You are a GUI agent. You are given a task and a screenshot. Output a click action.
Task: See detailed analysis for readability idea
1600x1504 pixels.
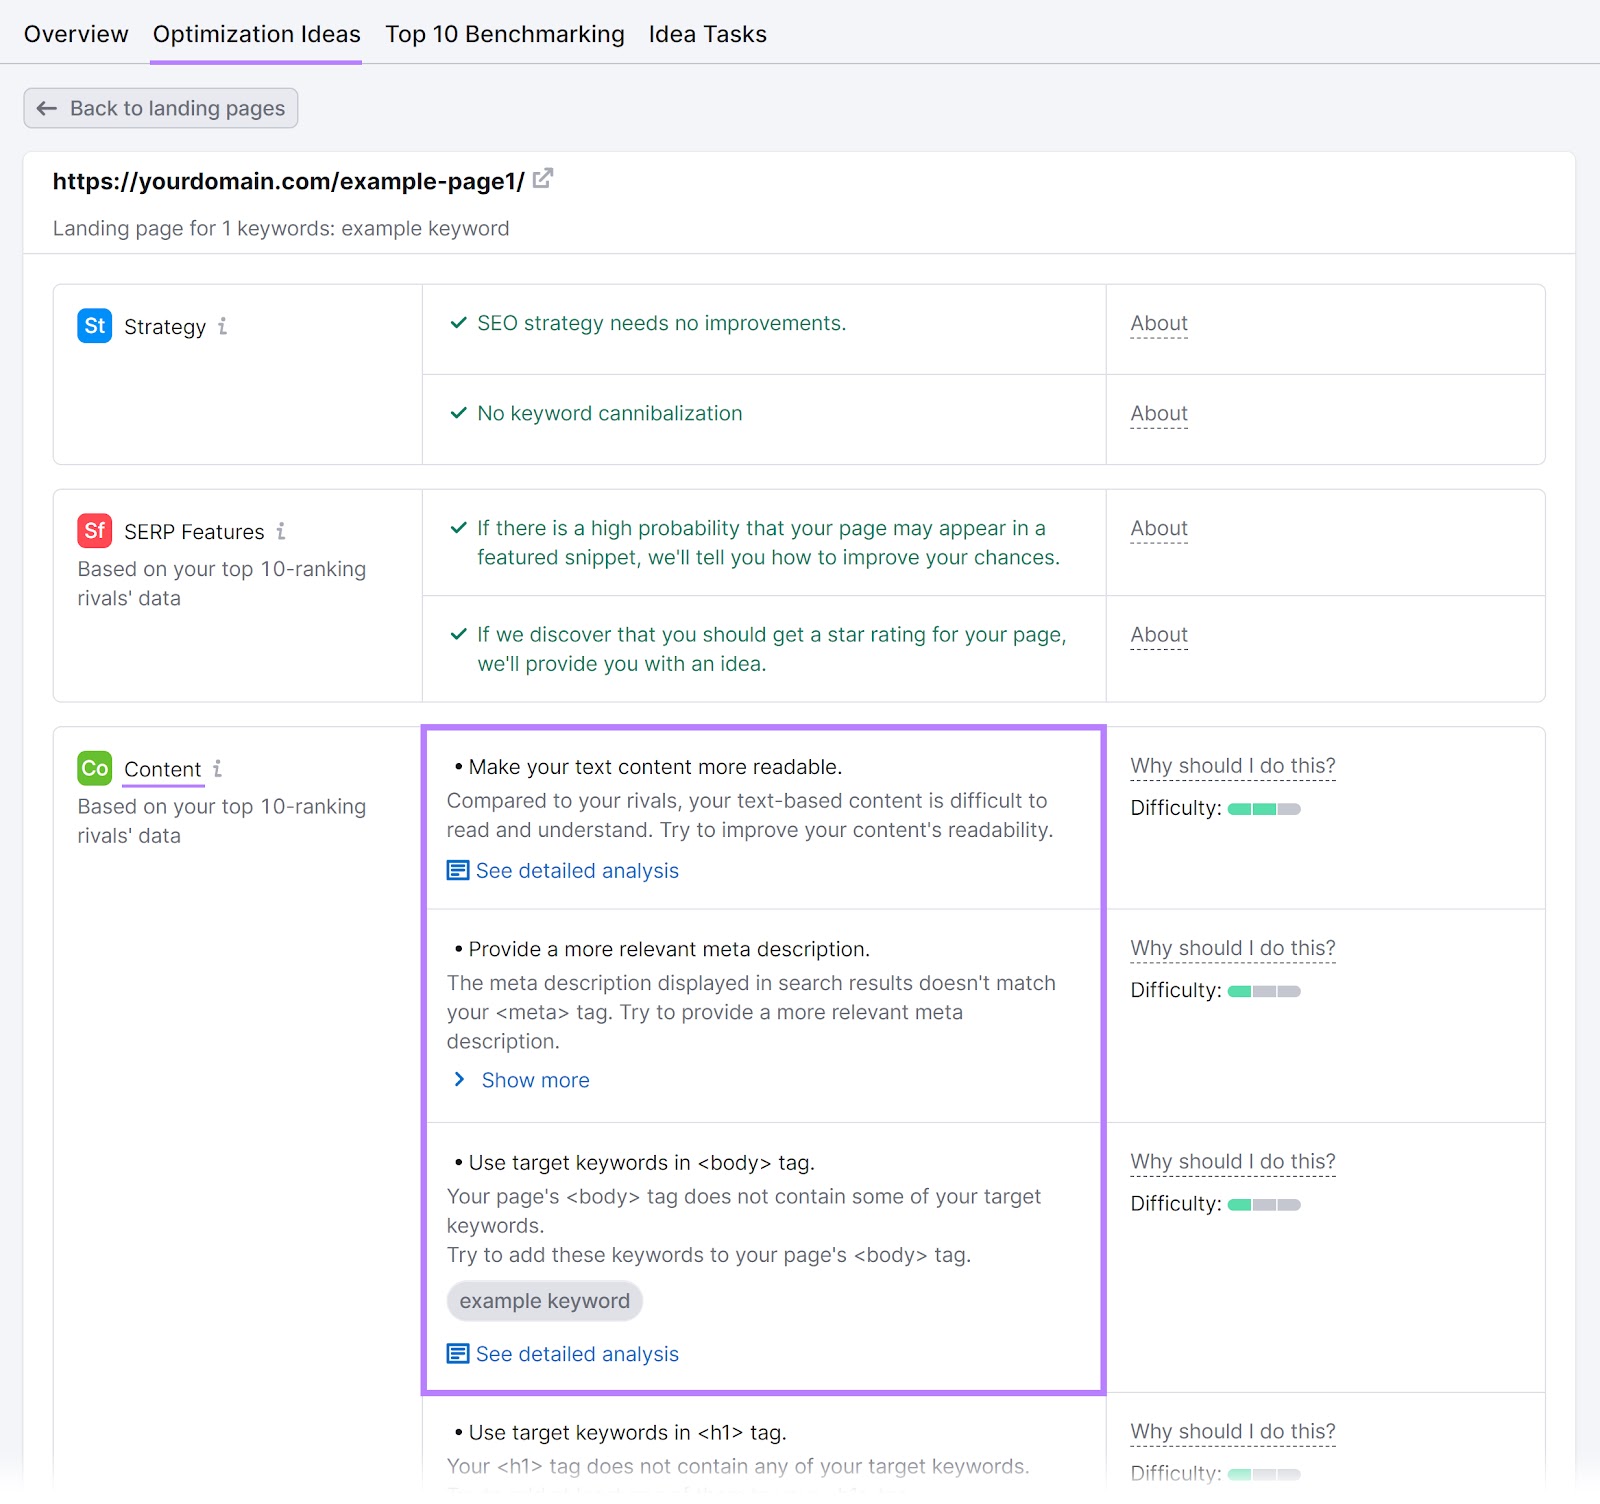tap(577, 871)
